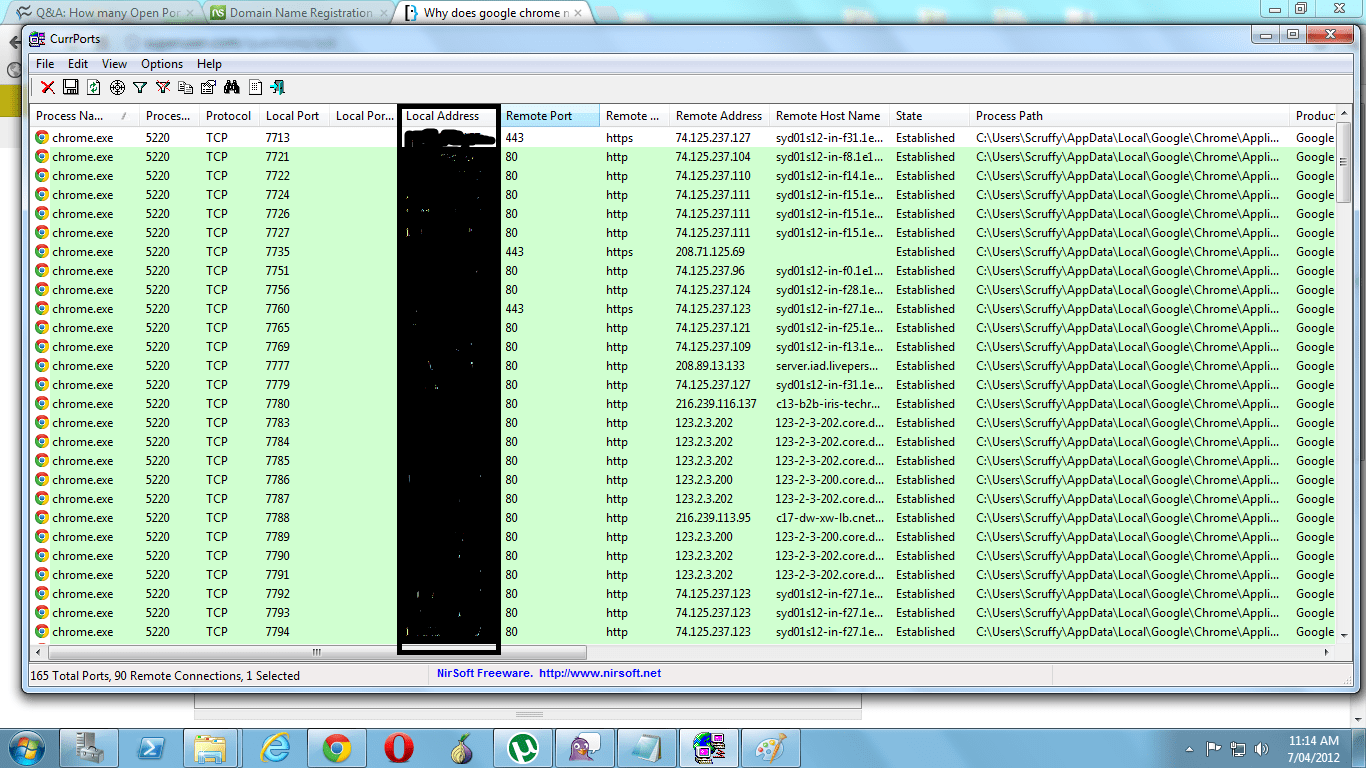Open uTorrent from the taskbar
The image size is (1366, 768).
click(524, 747)
